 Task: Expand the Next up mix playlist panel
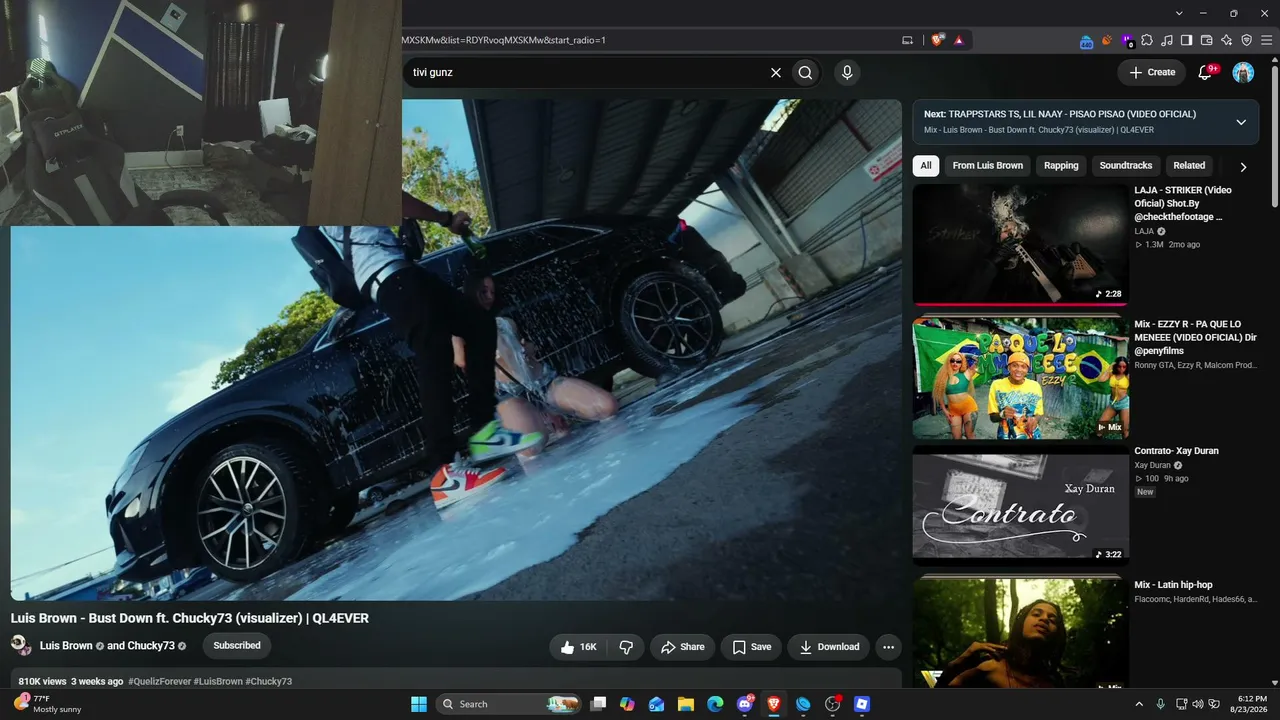pyautogui.click(x=1241, y=122)
